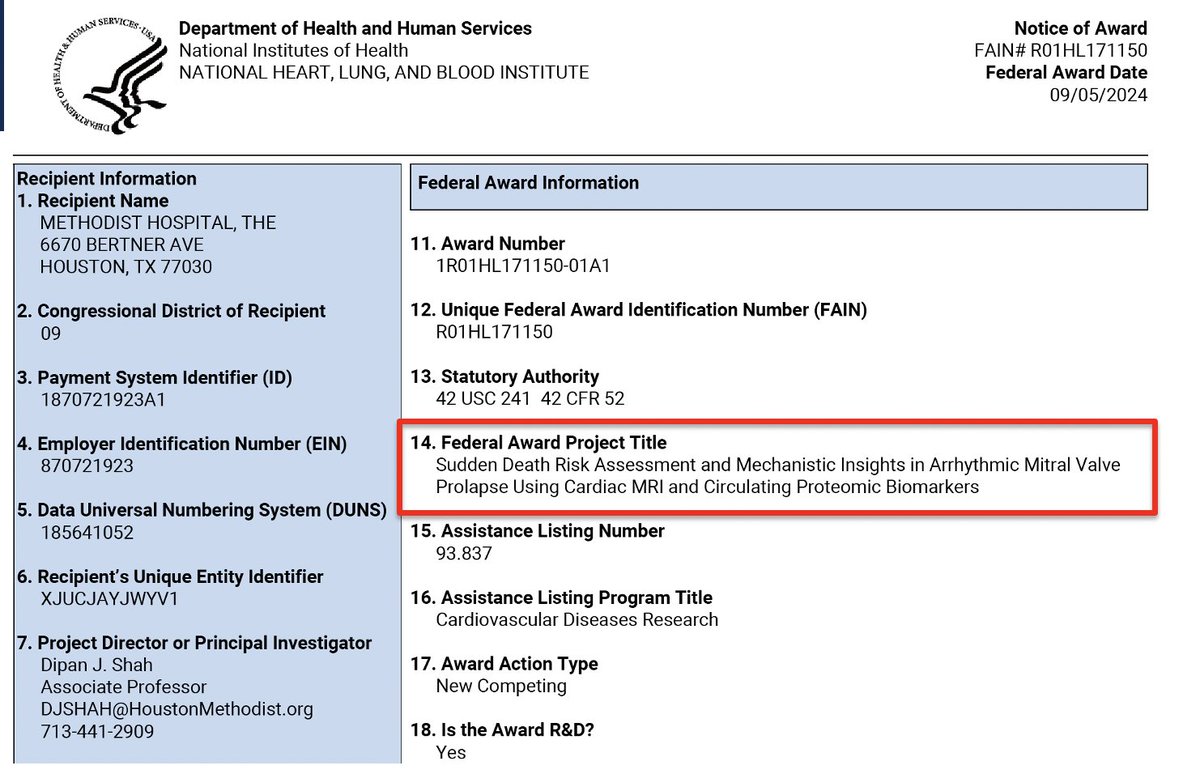The width and height of the screenshot is (1200, 774).
Task: Select the 'New Competing' value
Action: click(501, 686)
